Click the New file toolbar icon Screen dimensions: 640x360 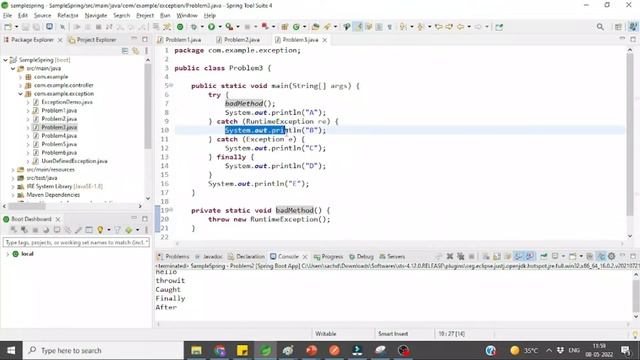tap(8, 27)
